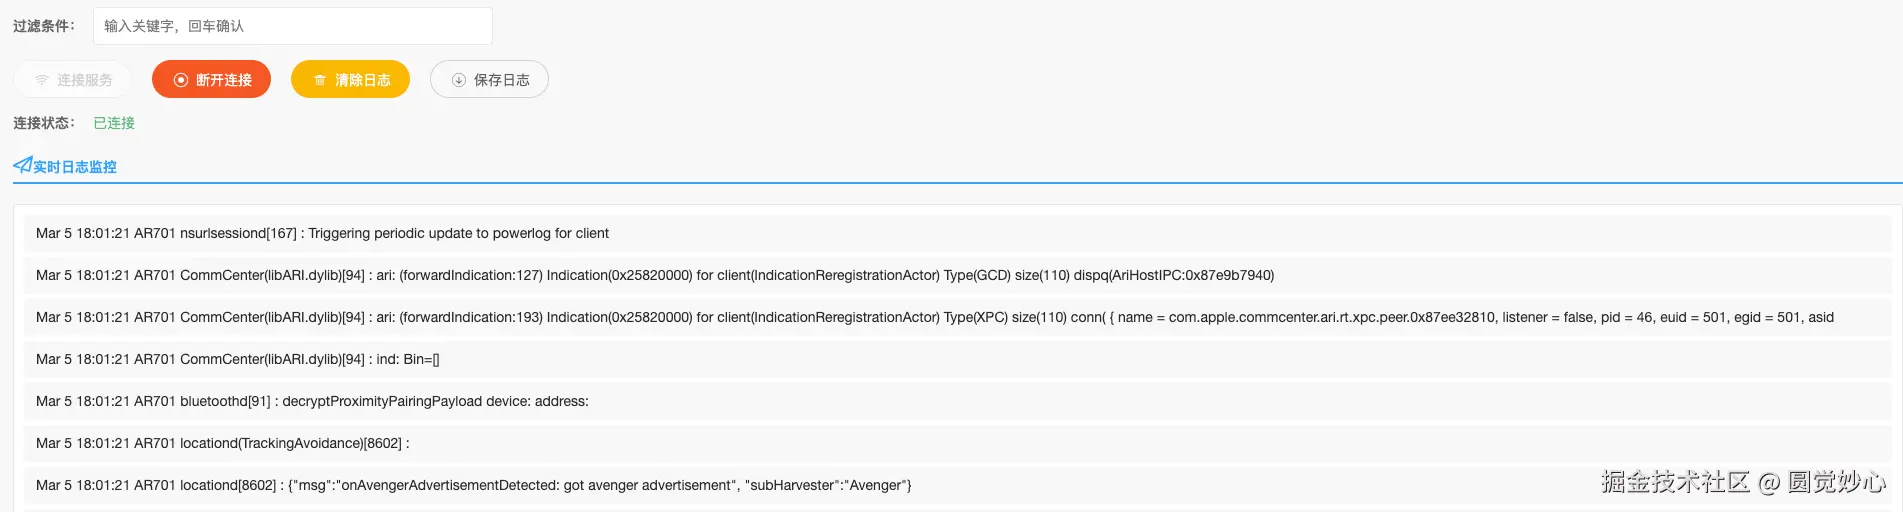Focus the keyword filter input field

tap(292, 26)
